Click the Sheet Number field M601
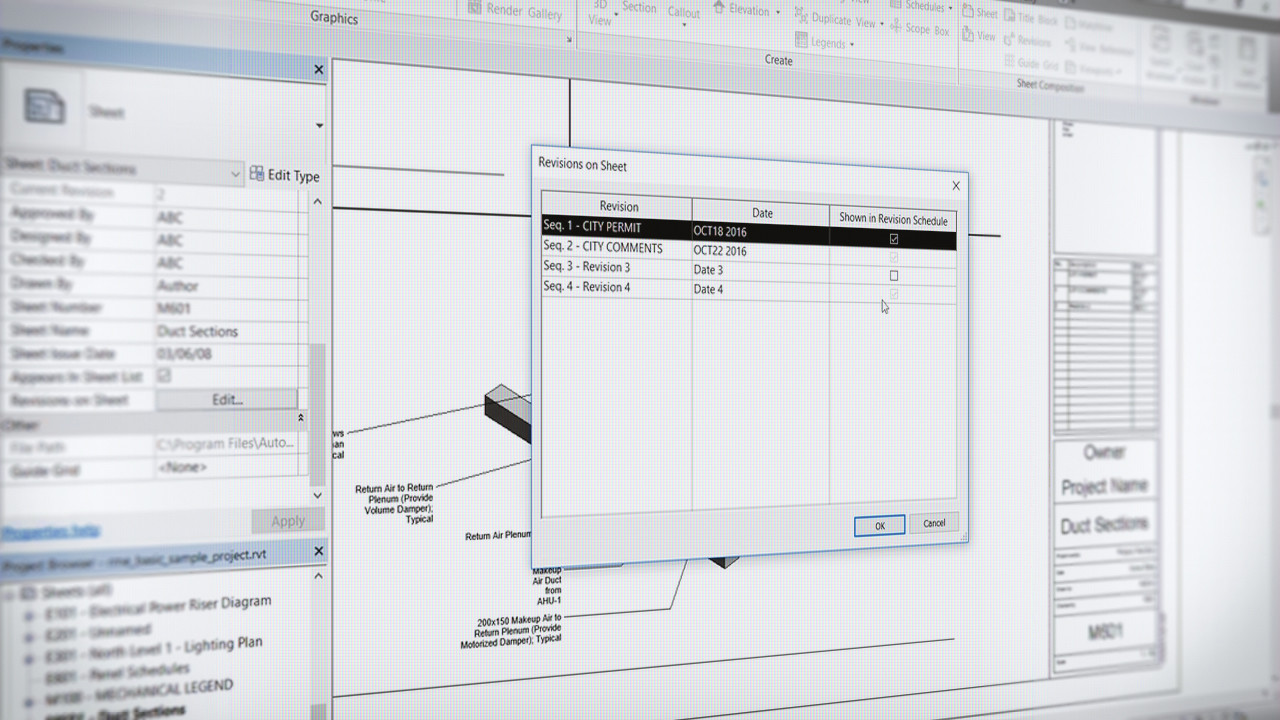The height and width of the screenshot is (720, 1280). tap(229, 308)
